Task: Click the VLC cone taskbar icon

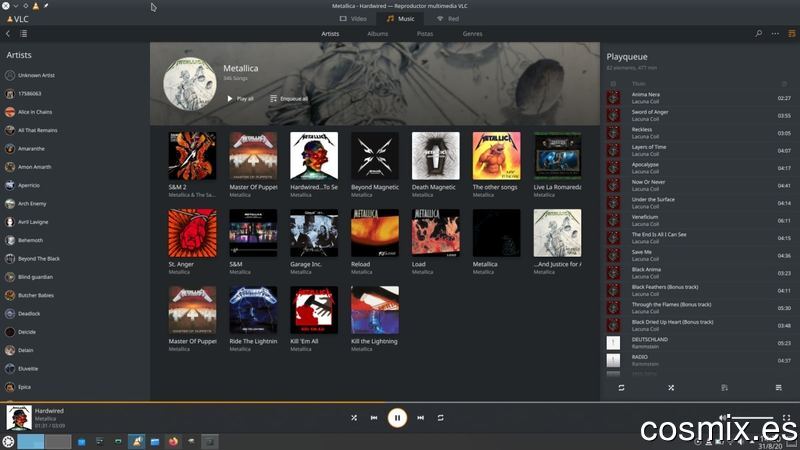Action: (137, 441)
